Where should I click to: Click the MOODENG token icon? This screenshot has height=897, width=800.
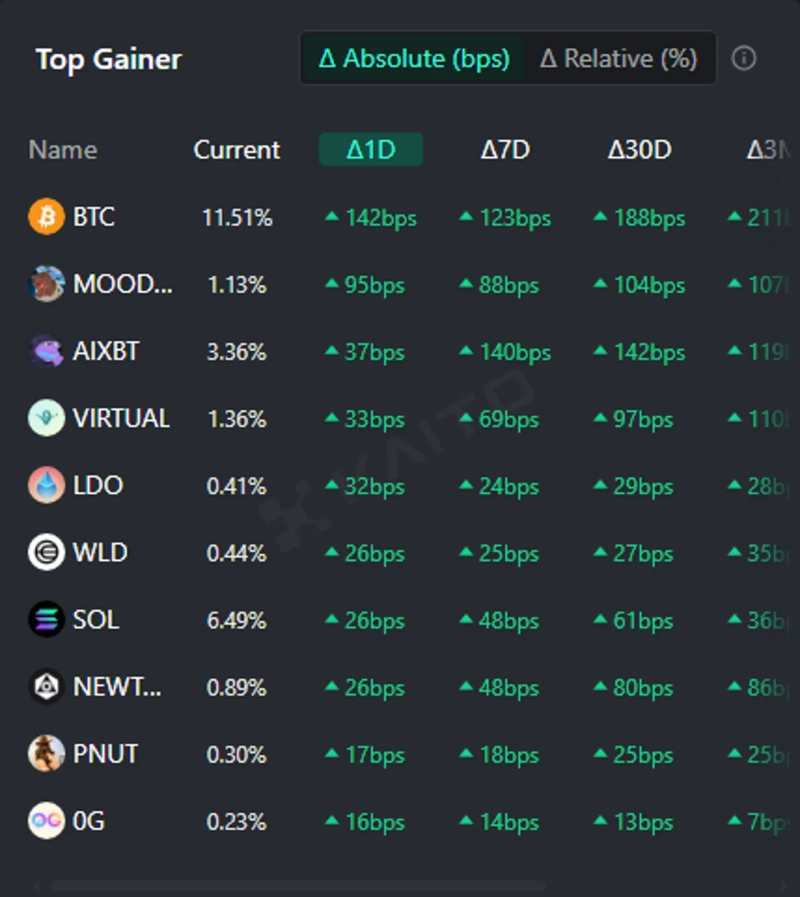pos(46,284)
